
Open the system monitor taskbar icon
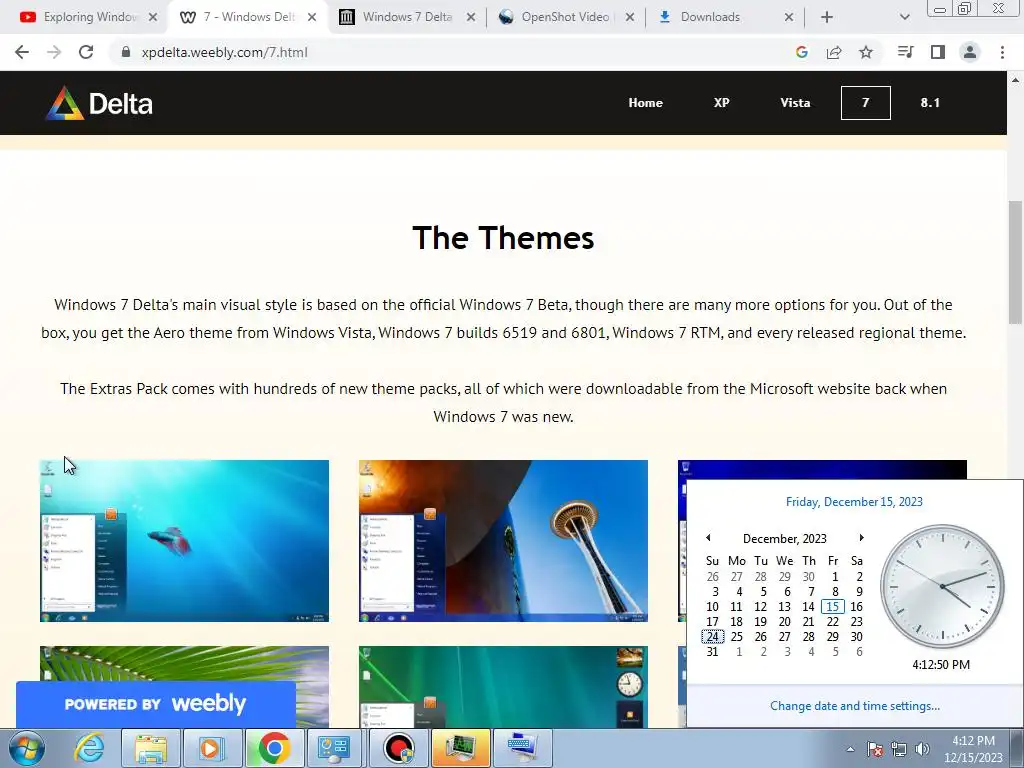pyautogui.click(x=460, y=748)
